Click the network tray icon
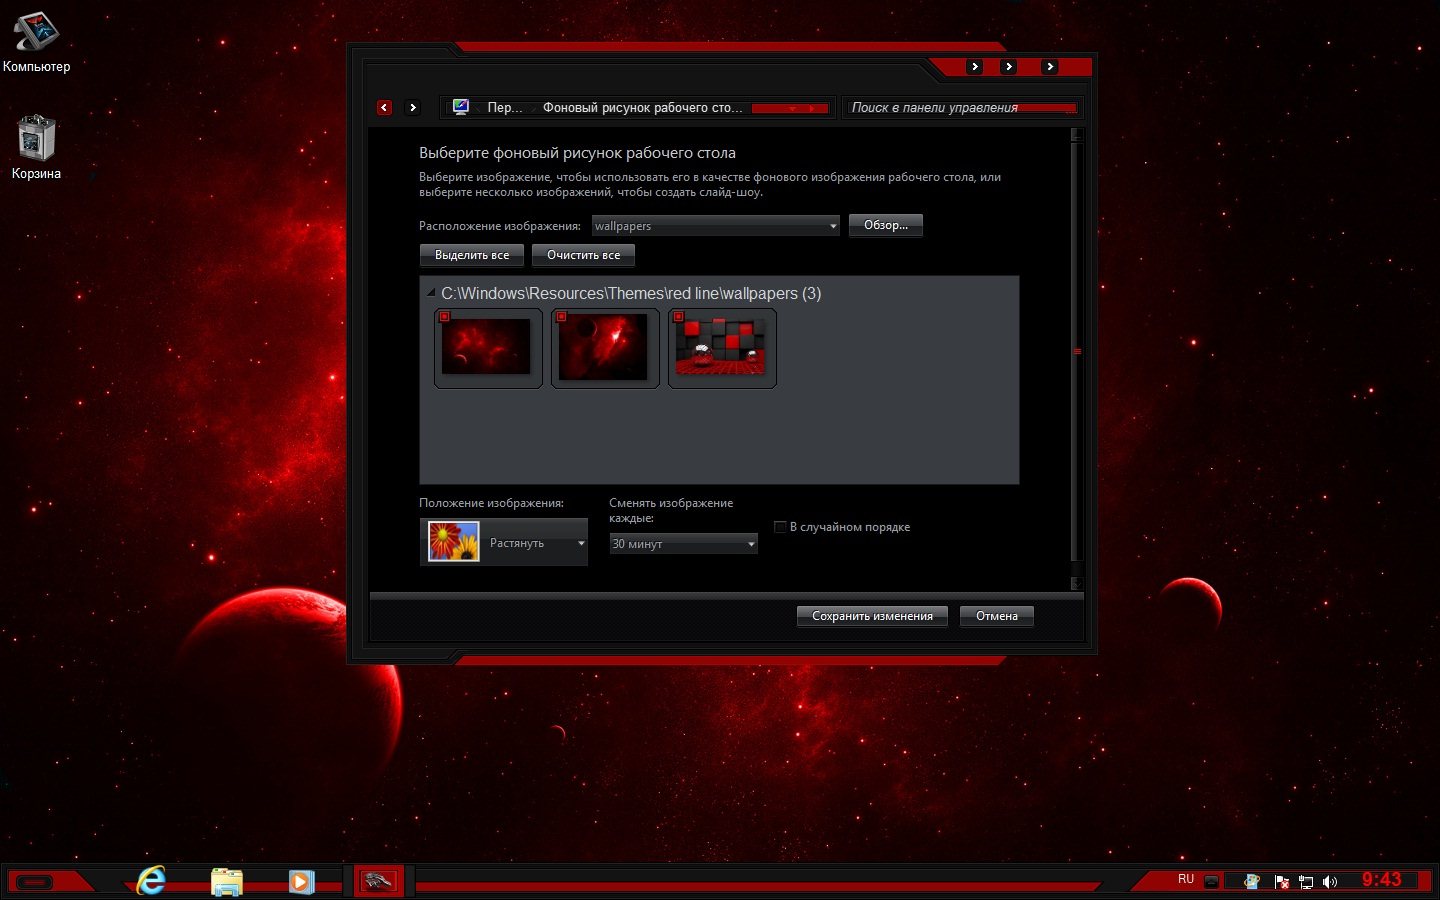This screenshot has height=900, width=1440. [x=1305, y=881]
